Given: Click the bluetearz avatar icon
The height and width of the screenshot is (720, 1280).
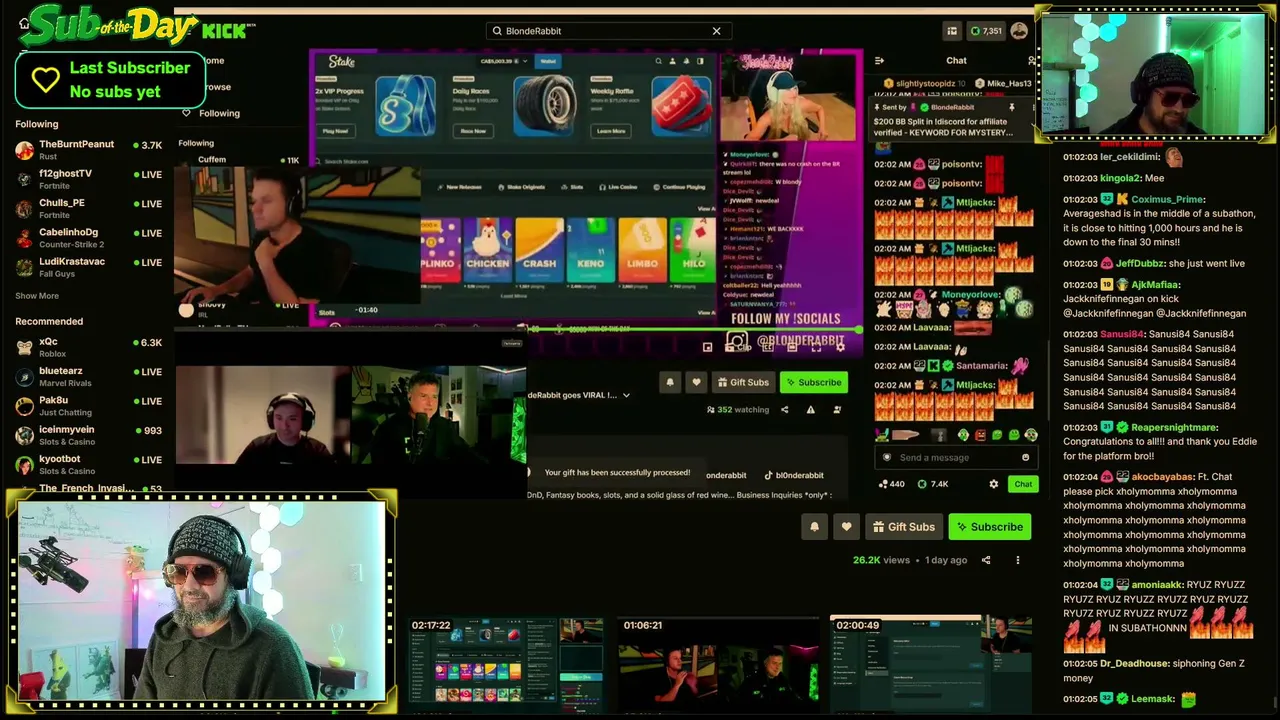Looking at the screenshot, I should pos(25,377).
